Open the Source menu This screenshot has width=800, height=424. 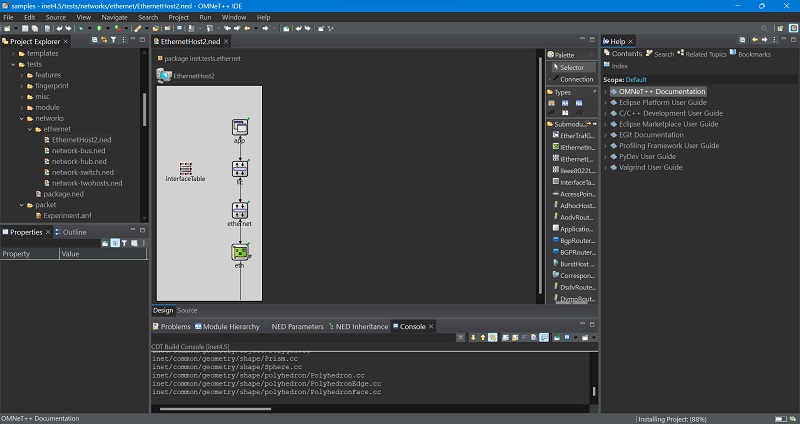click(x=56, y=17)
